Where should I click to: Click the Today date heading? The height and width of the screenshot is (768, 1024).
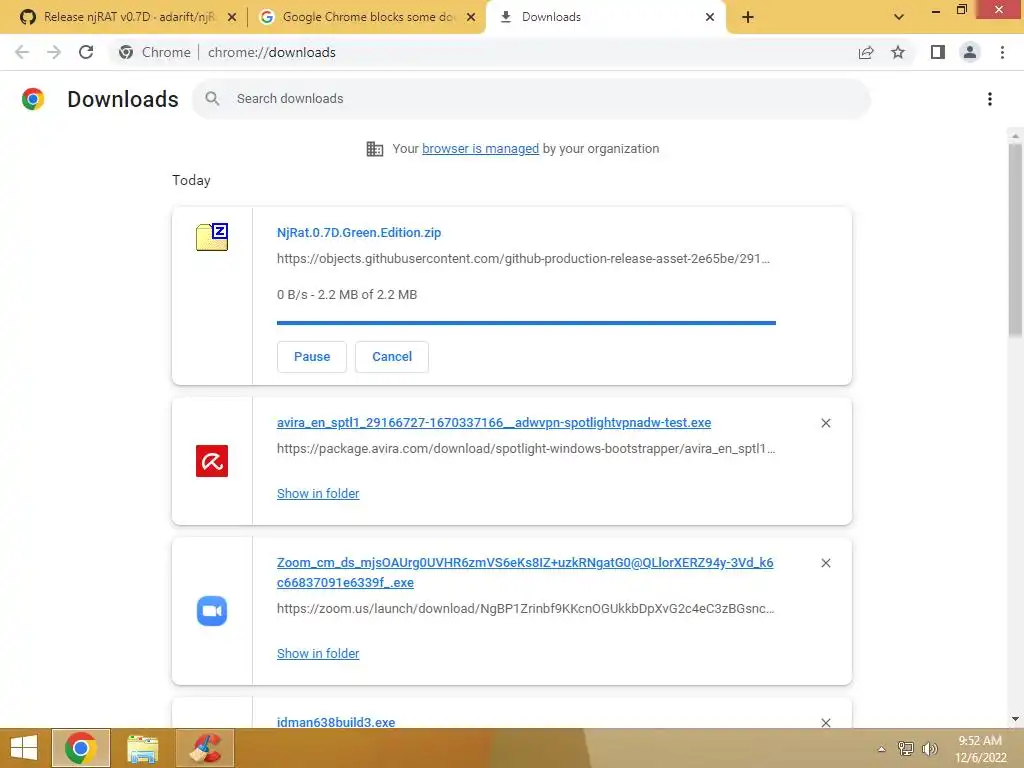[191, 180]
